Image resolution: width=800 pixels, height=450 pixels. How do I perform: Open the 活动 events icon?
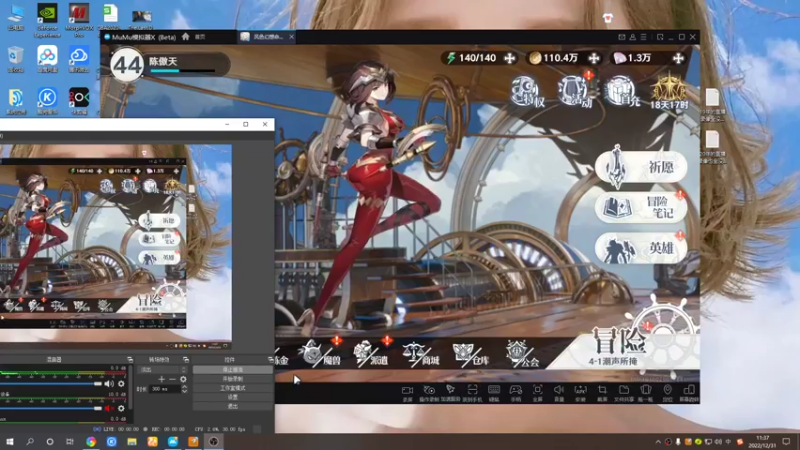coord(576,92)
